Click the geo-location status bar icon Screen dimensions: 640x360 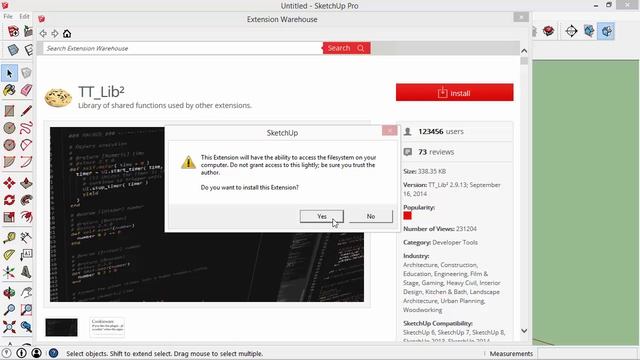coord(7,353)
